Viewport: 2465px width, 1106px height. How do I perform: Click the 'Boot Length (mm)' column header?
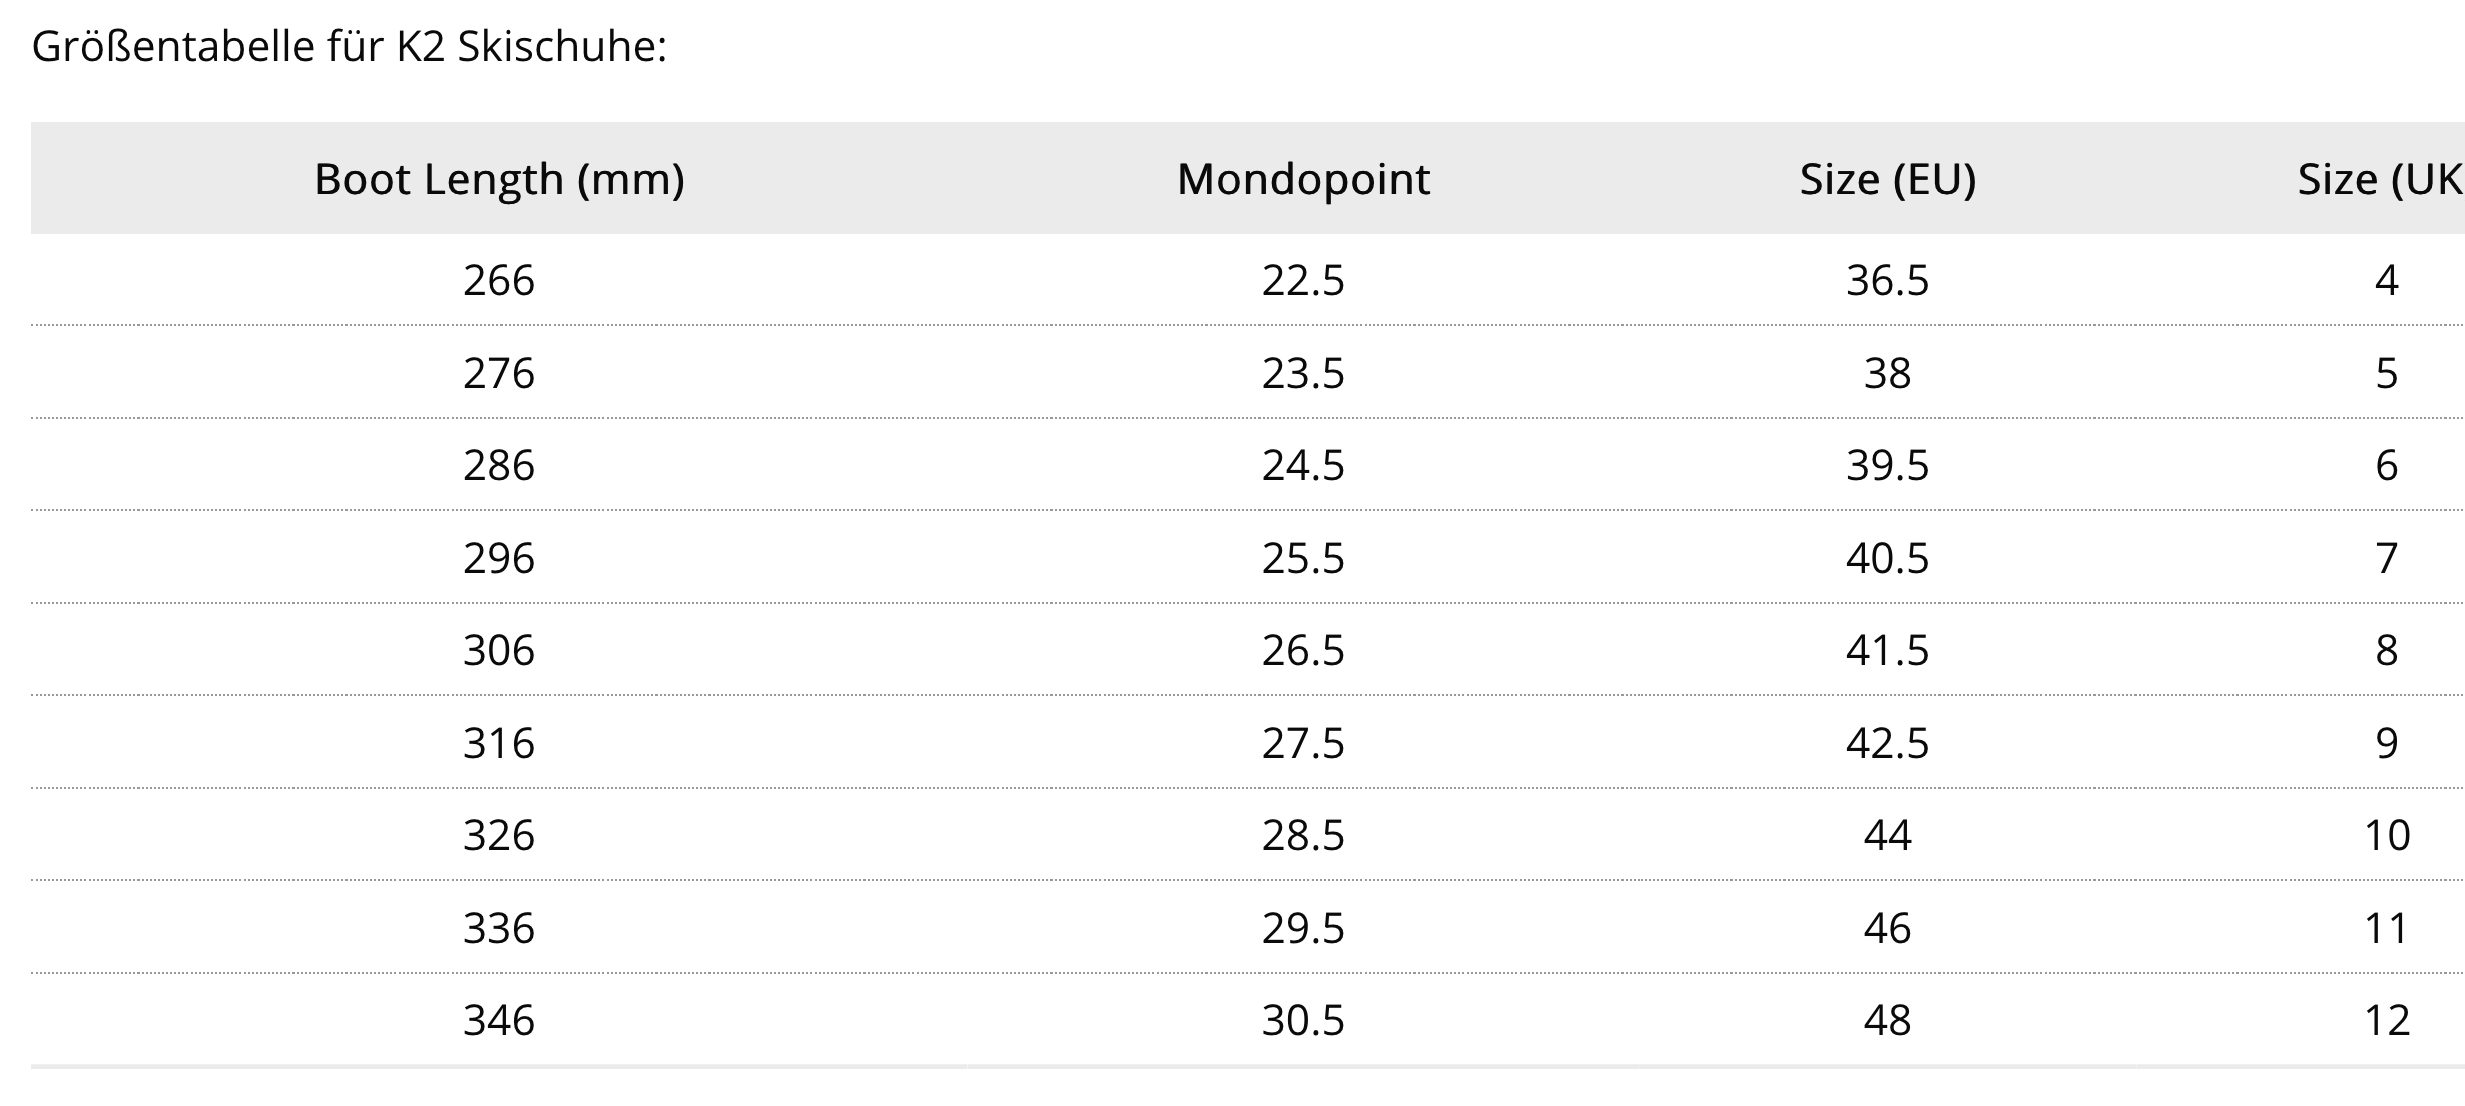click(499, 180)
